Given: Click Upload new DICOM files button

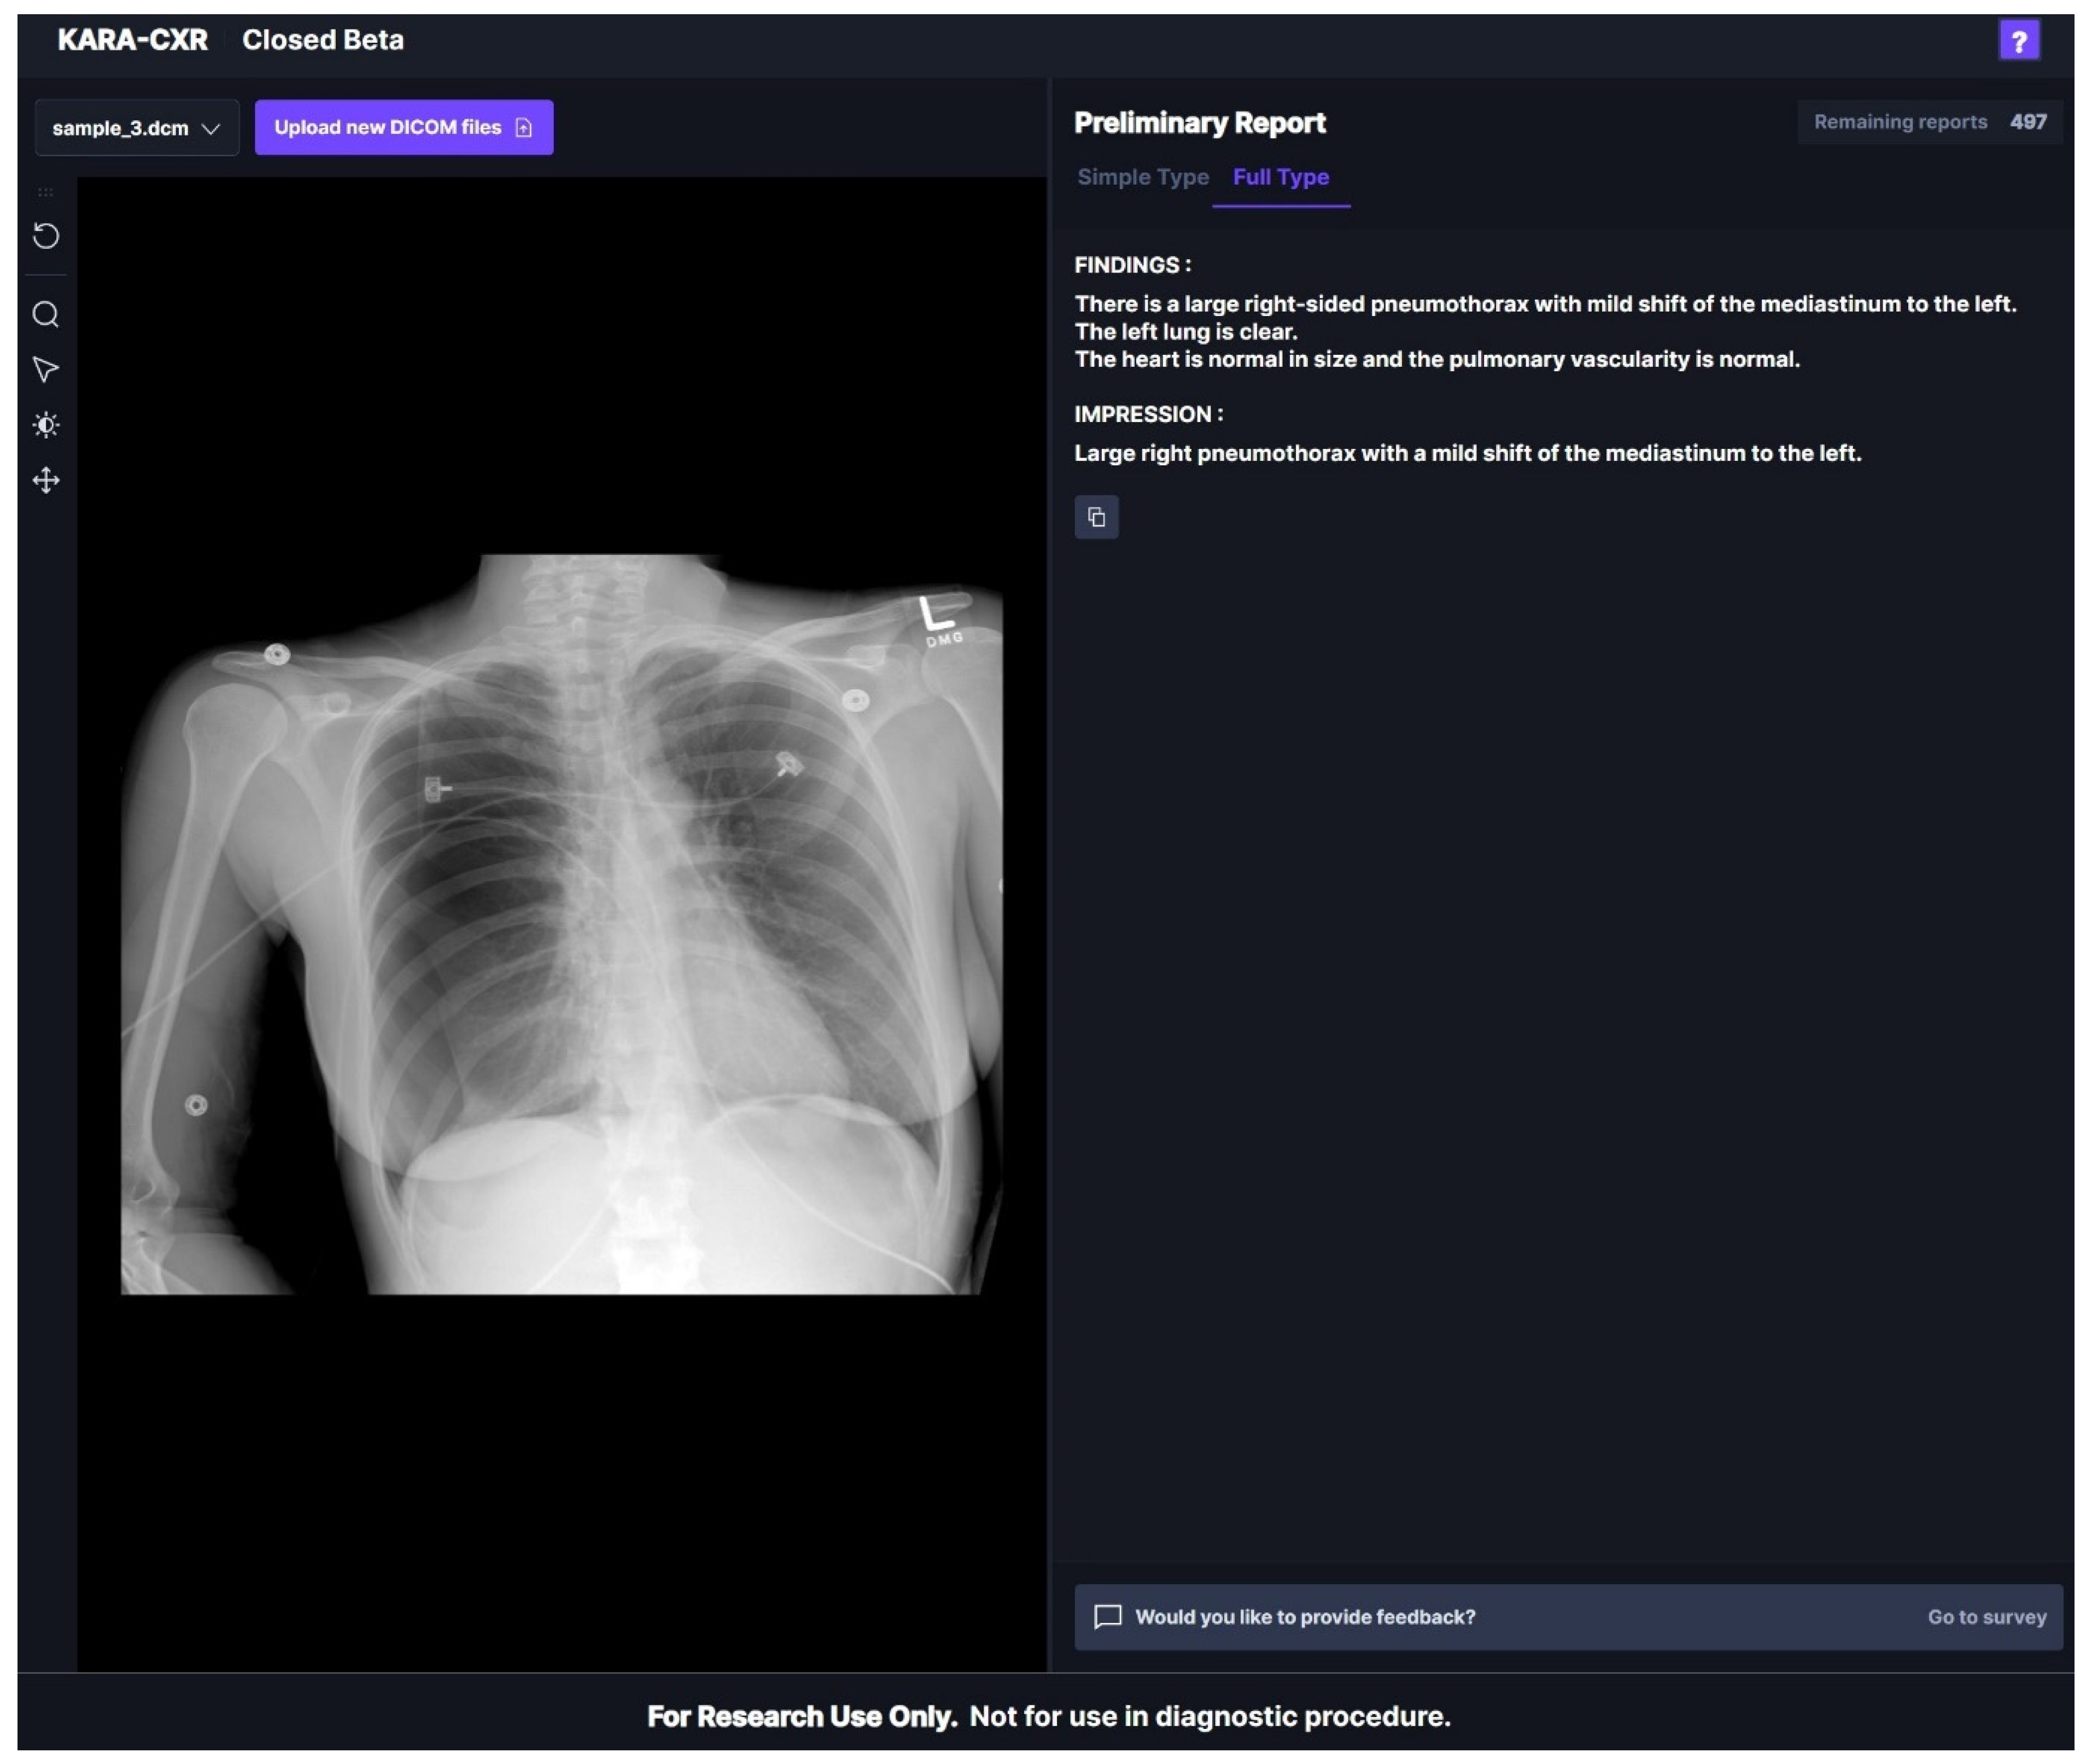Looking at the screenshot, I should [403, 127].
